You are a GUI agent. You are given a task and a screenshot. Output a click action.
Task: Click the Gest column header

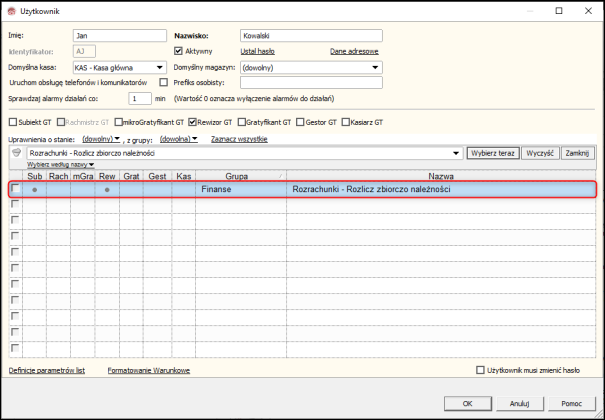point(157,176)
